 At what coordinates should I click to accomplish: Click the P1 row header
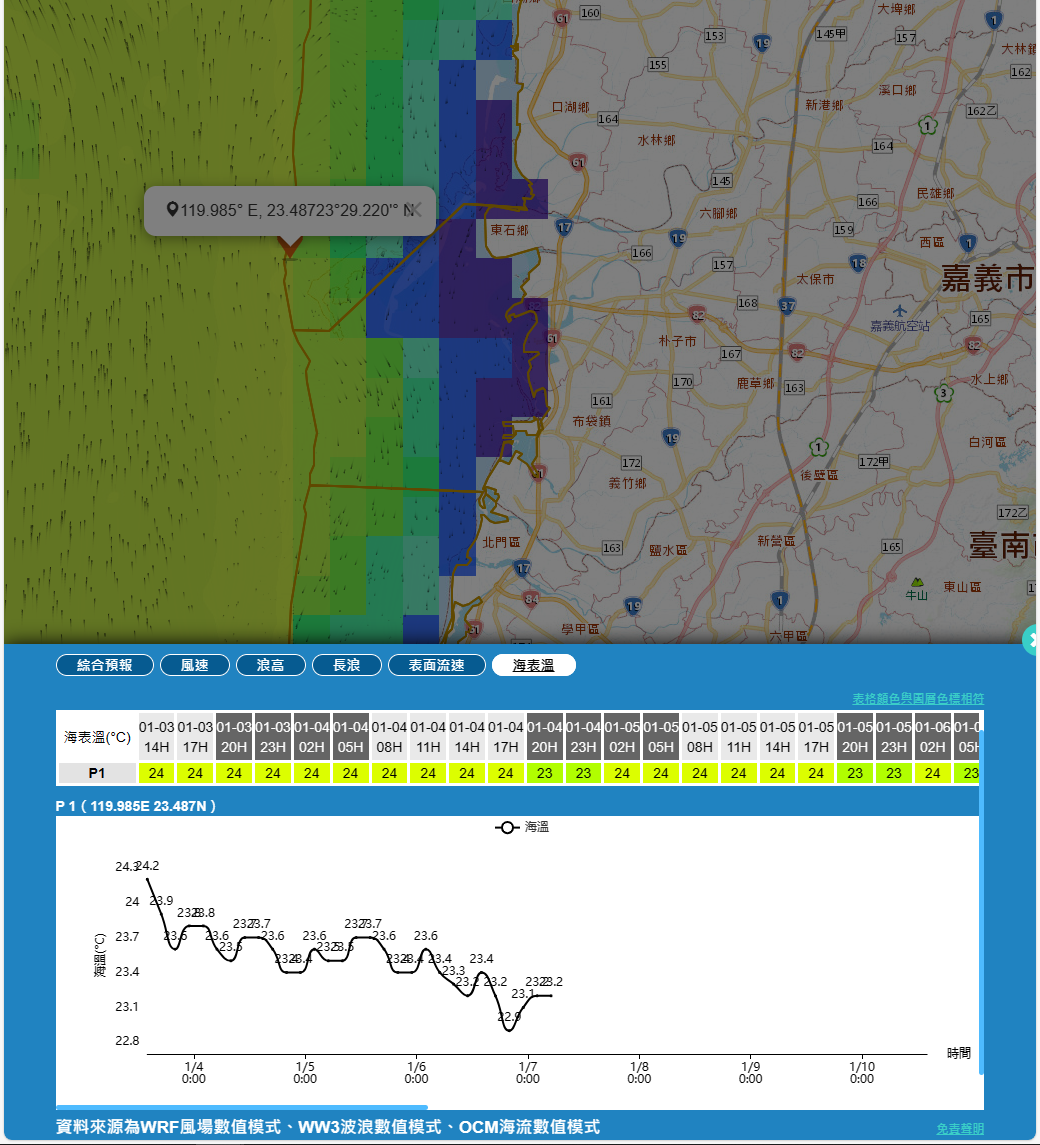tap(97, 773)
